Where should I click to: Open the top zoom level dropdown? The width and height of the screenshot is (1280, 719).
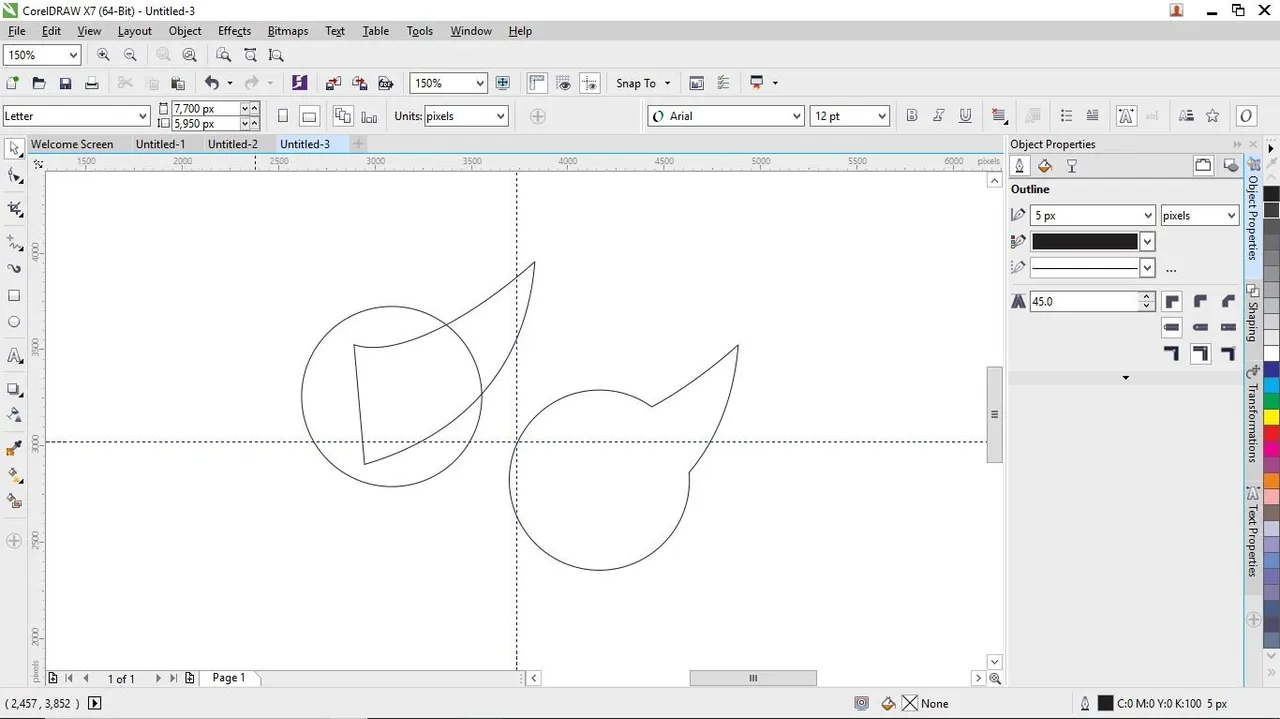(73, 55)
